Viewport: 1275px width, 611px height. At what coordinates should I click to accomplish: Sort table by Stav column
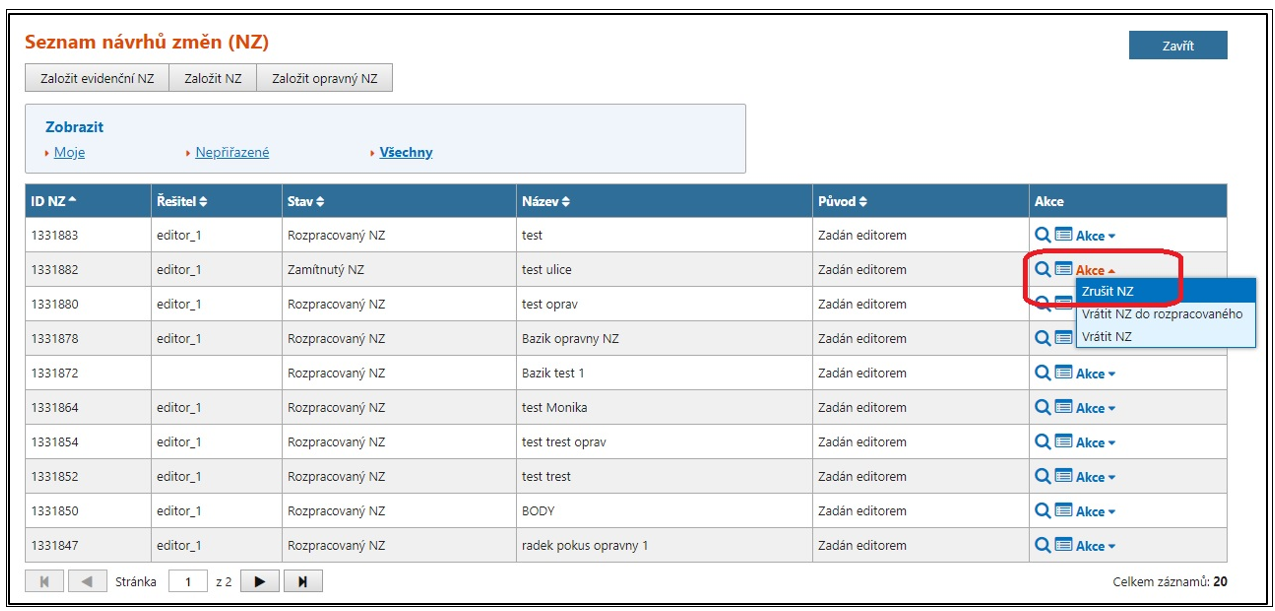304,202
